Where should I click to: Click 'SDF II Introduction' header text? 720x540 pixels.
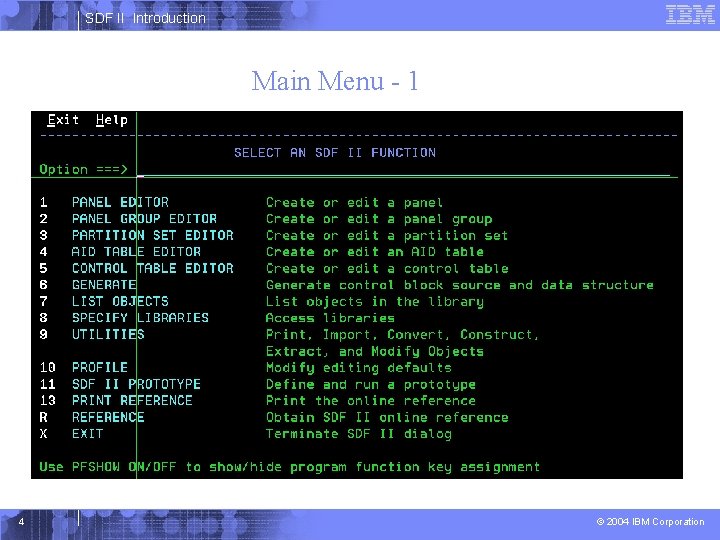pyautogui.click(x=145, y=18)
